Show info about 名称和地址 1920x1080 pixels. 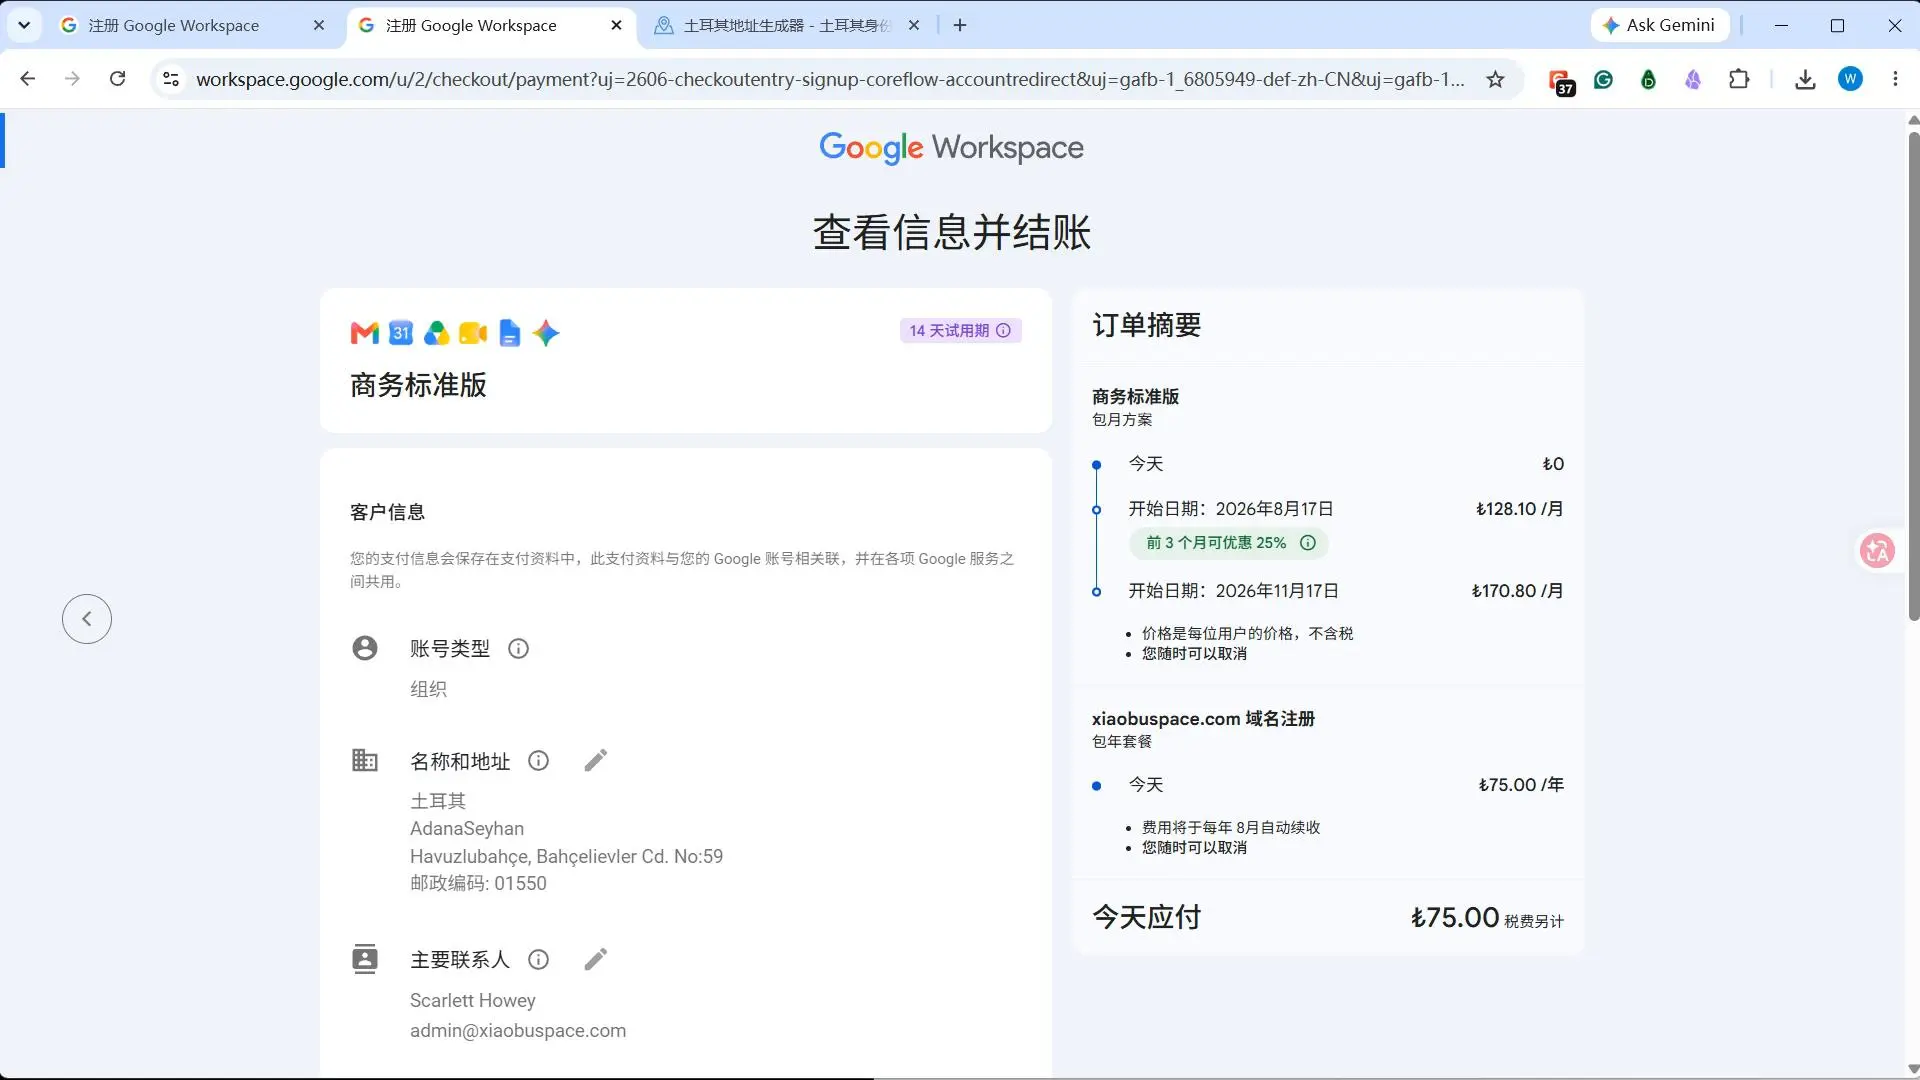click(x=538, y=761)
